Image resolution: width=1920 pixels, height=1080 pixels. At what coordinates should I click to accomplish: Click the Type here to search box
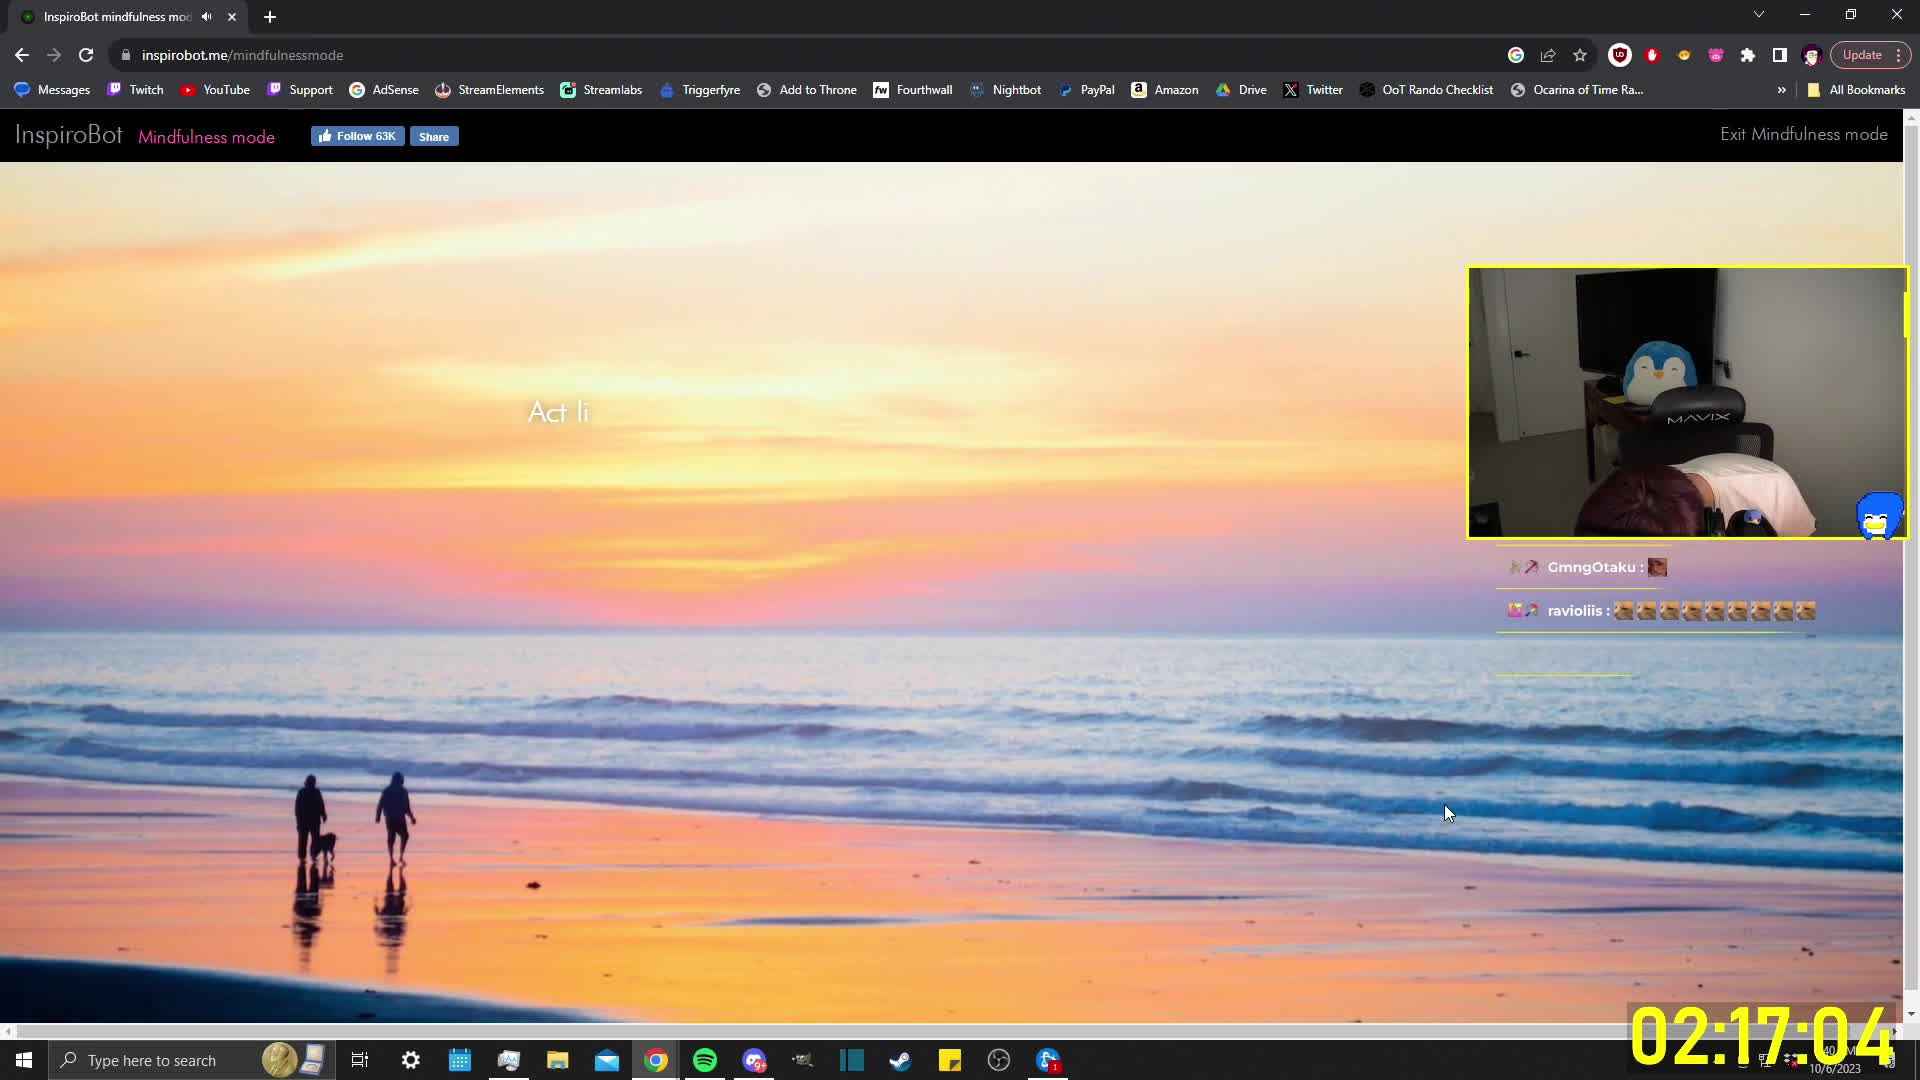click(x=190, y=1060)
